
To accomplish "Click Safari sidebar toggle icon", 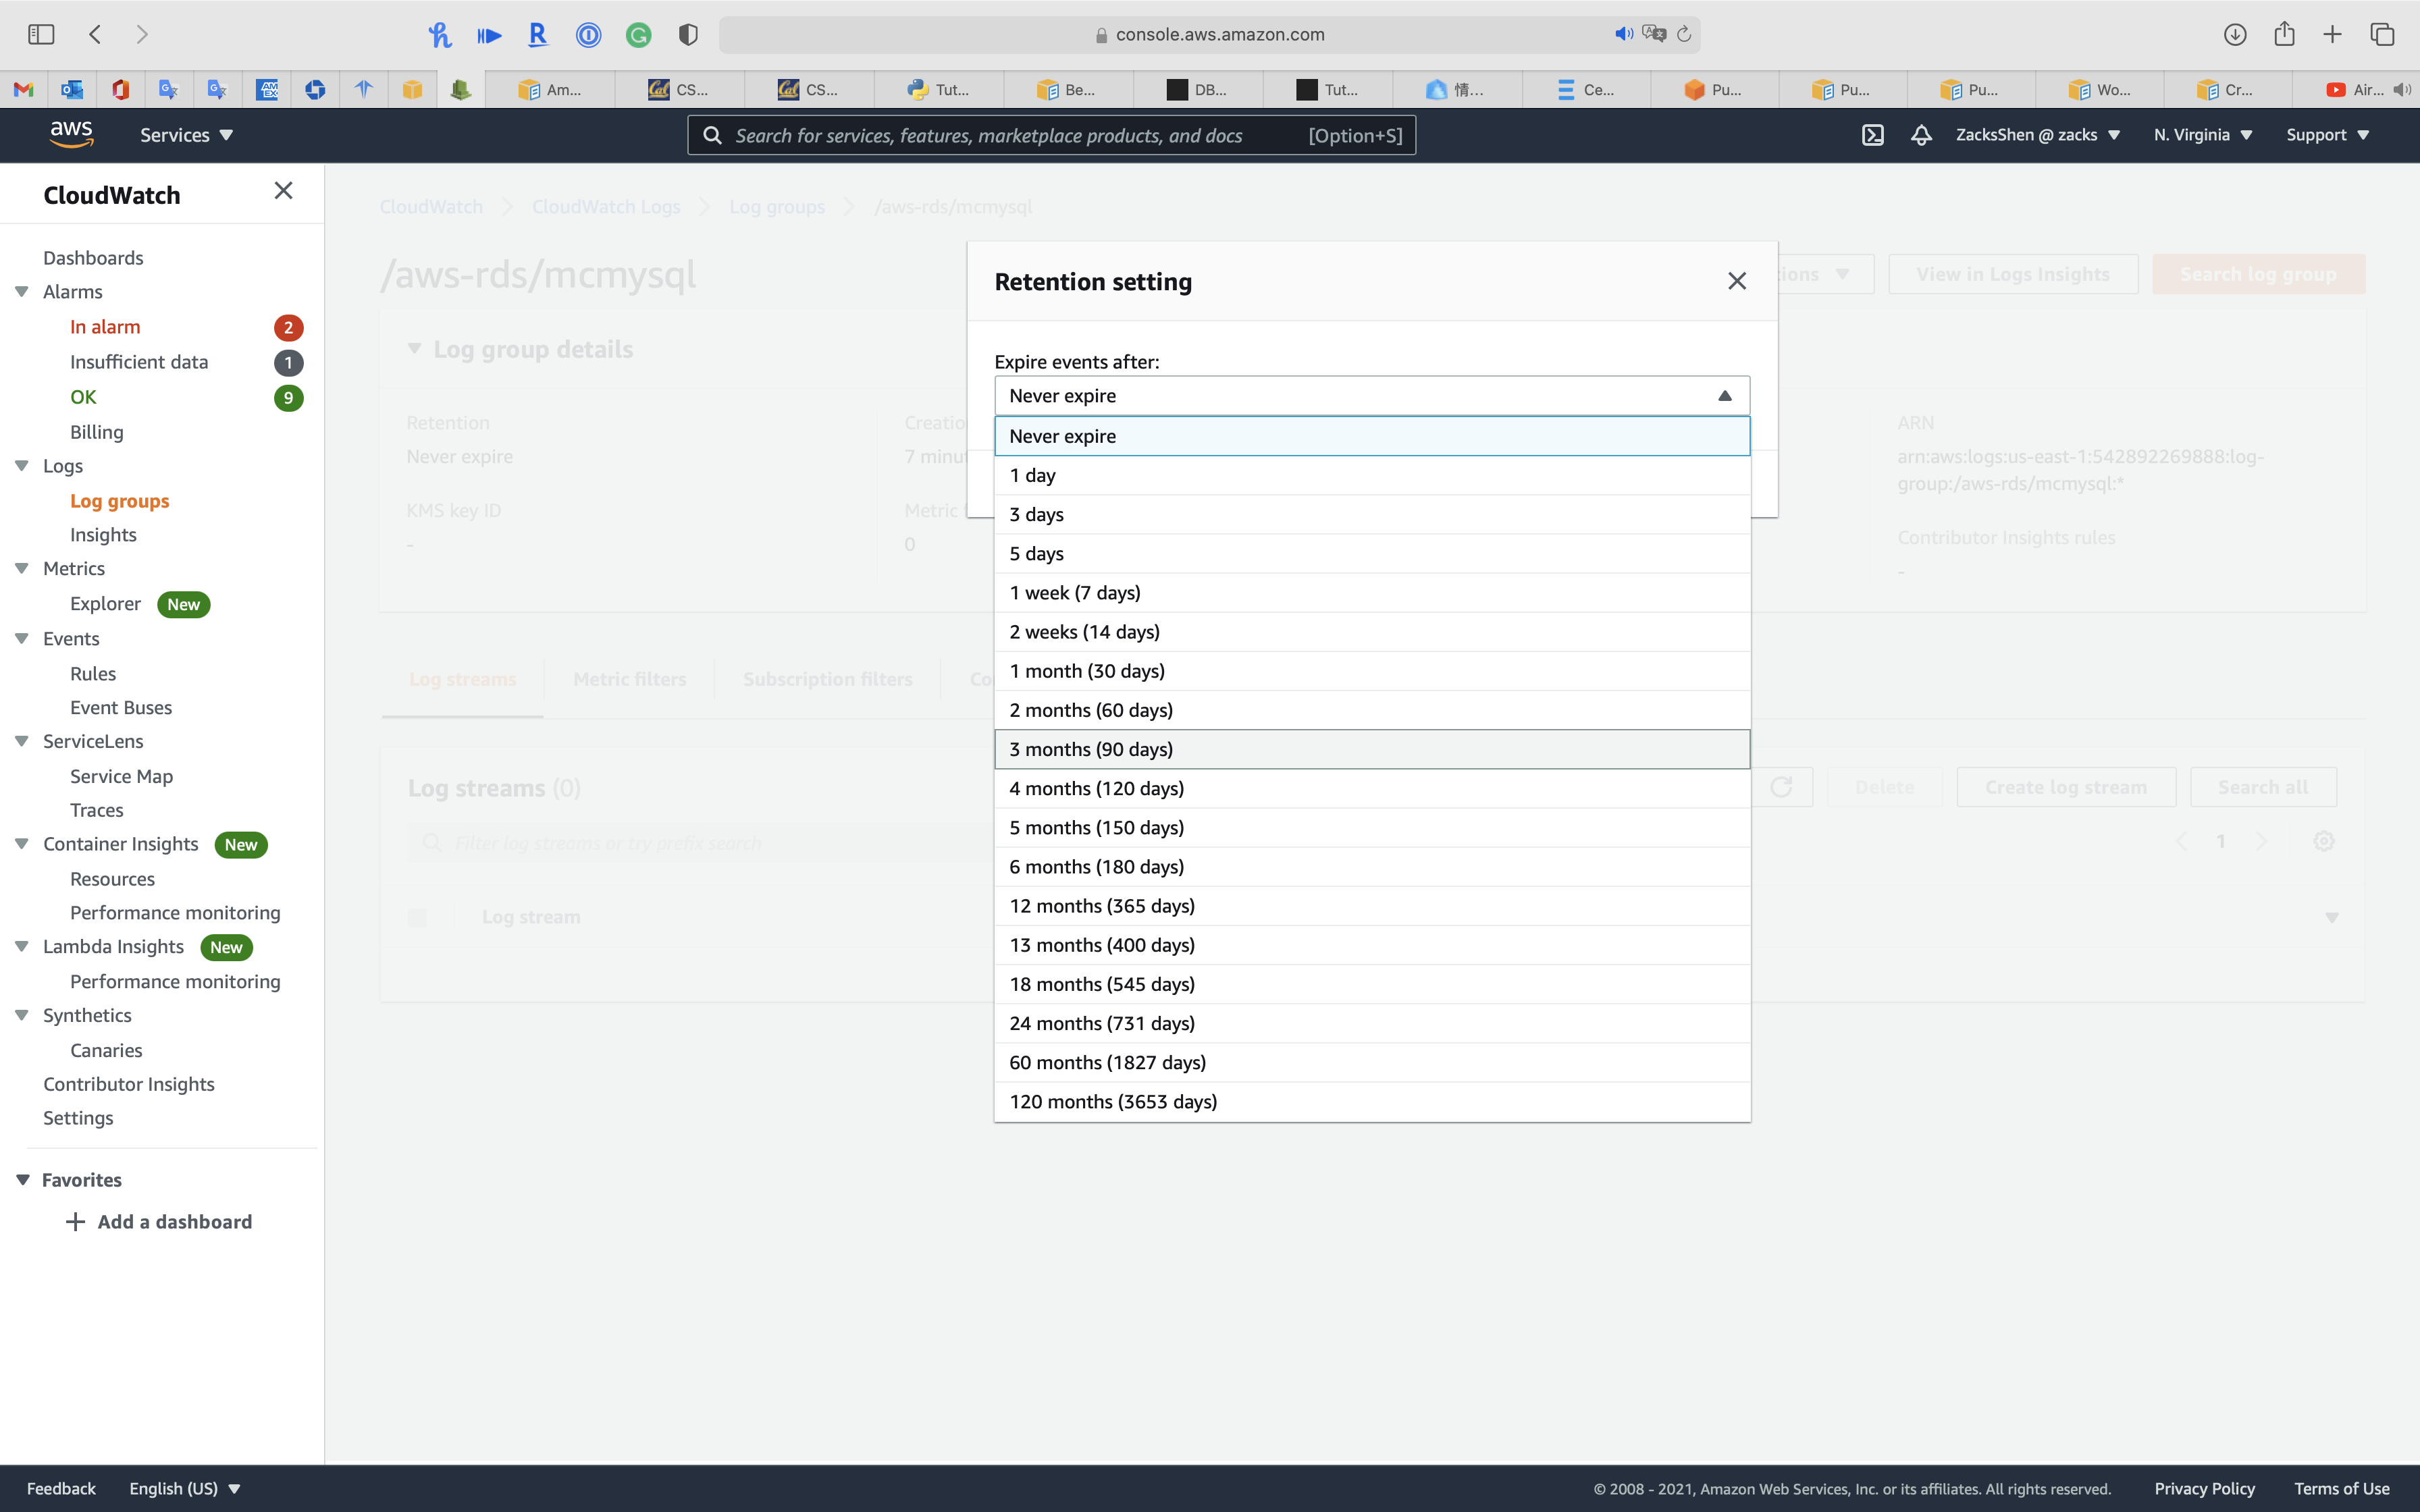I will click(41, 34).
